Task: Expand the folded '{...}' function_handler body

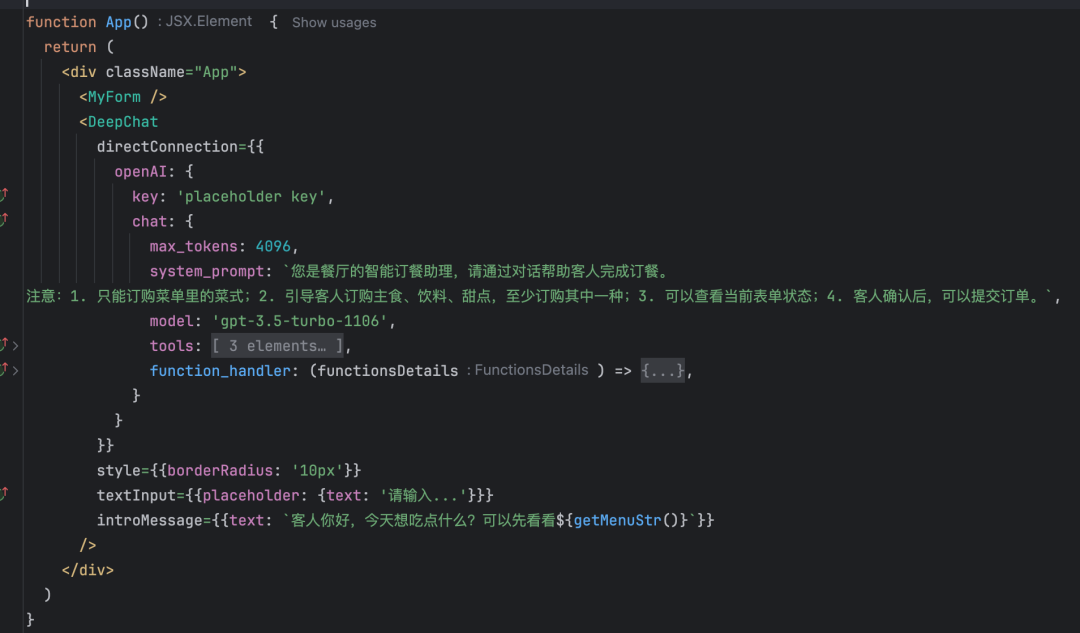Action: [662, 370]
